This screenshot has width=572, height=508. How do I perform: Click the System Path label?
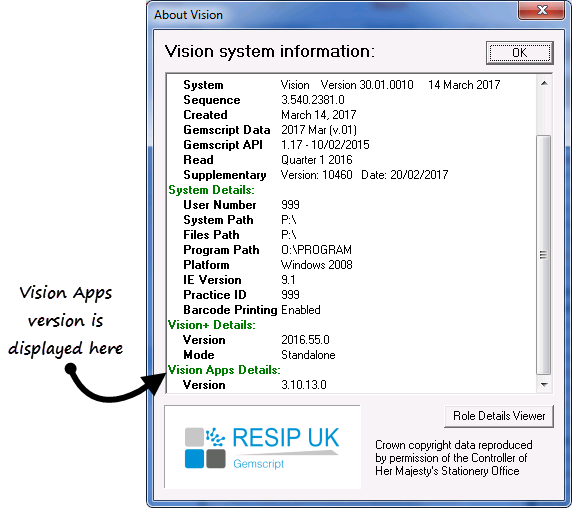click(218, 220)
